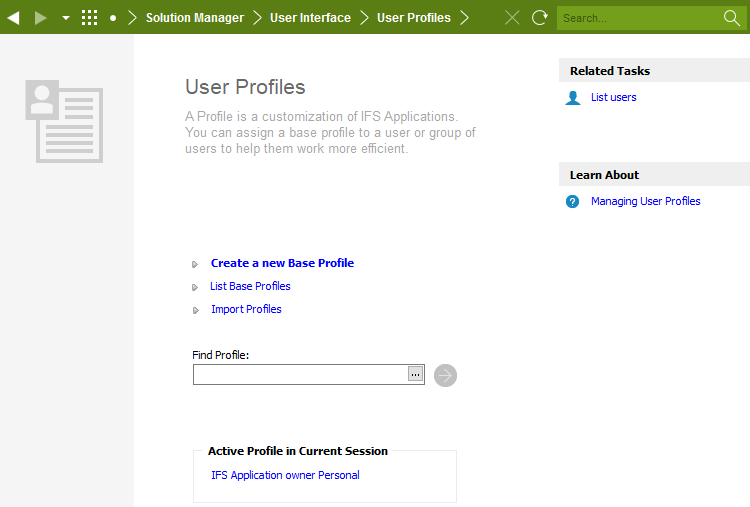Image resolution: width=750 pixels, height=507 pixels.
Task: Click the user profile page icon
Action: 64,121
